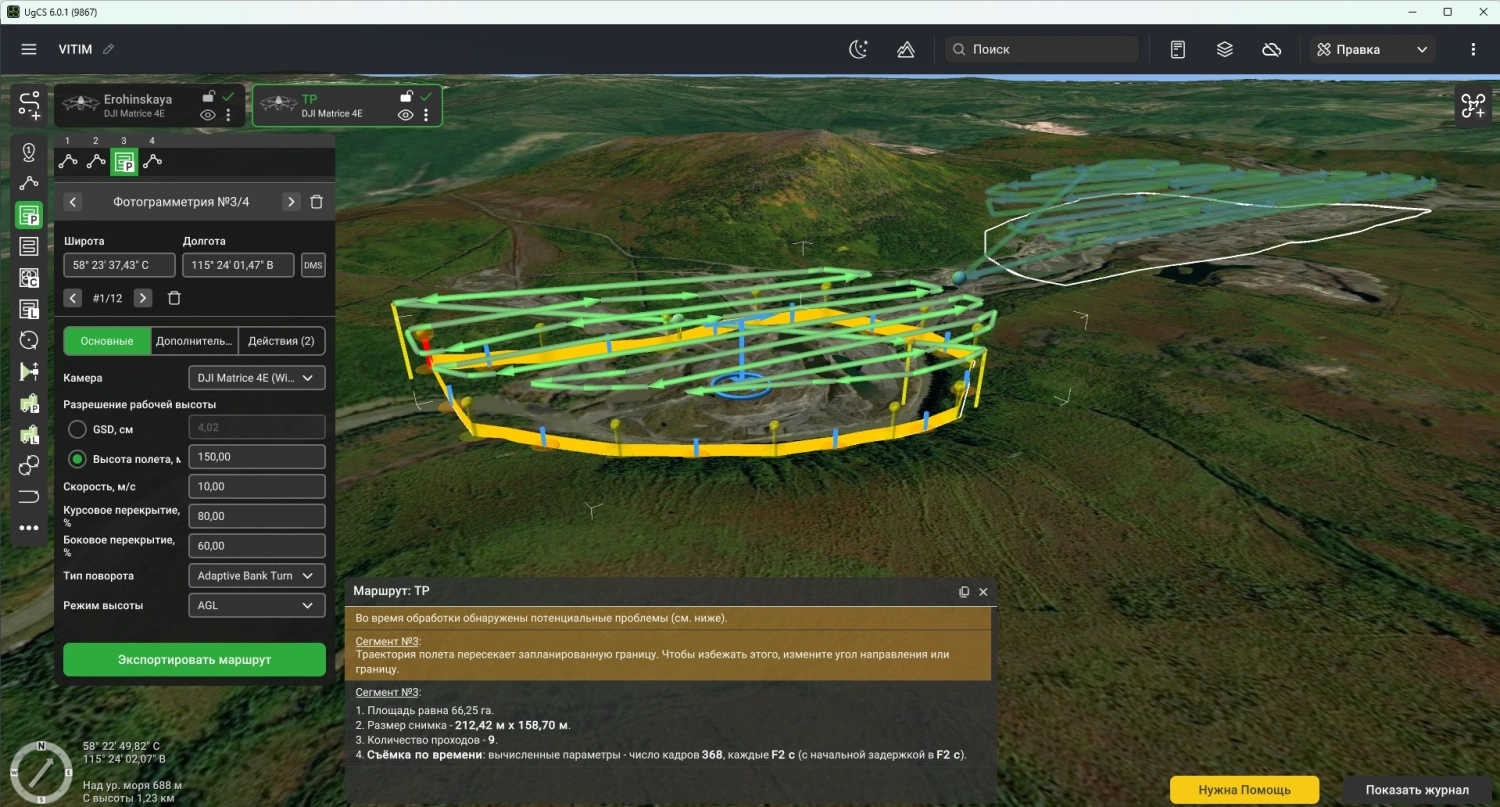The height and width of the screenshot is (807, 1500).
Task: Click the terrain mountain icon
Action: pos(906,49)
